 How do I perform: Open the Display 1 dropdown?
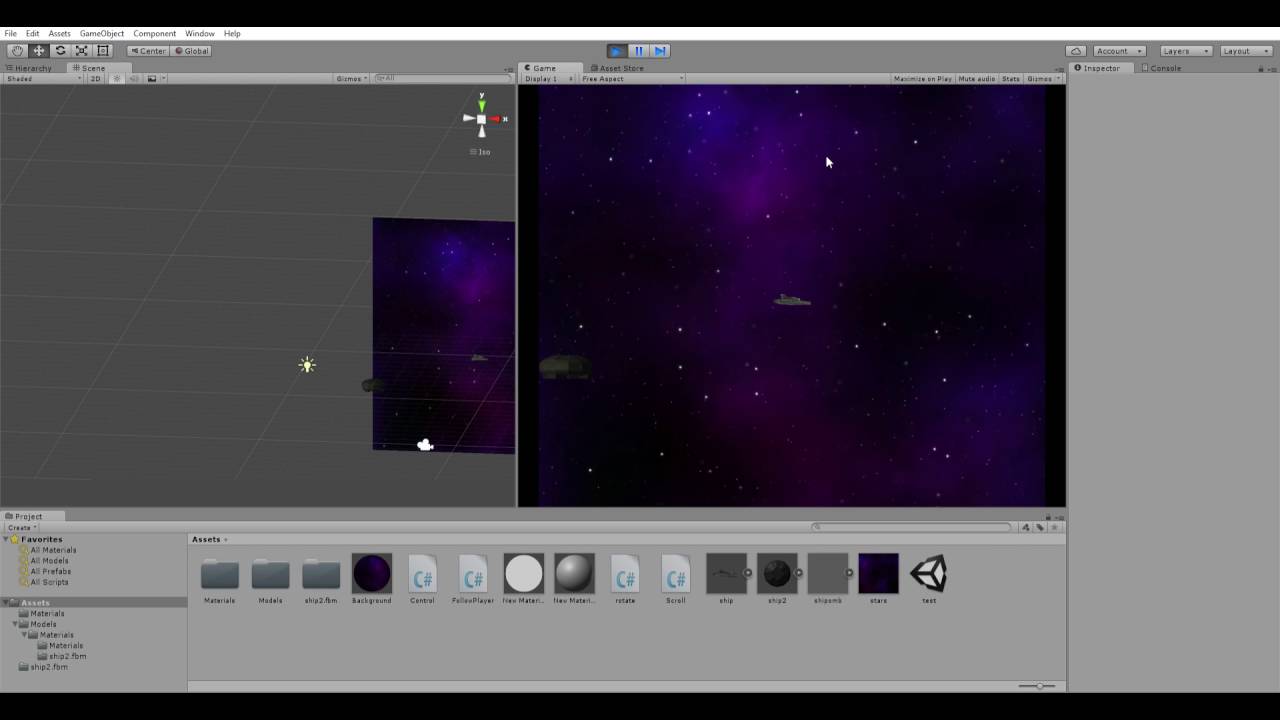[548, 78]
